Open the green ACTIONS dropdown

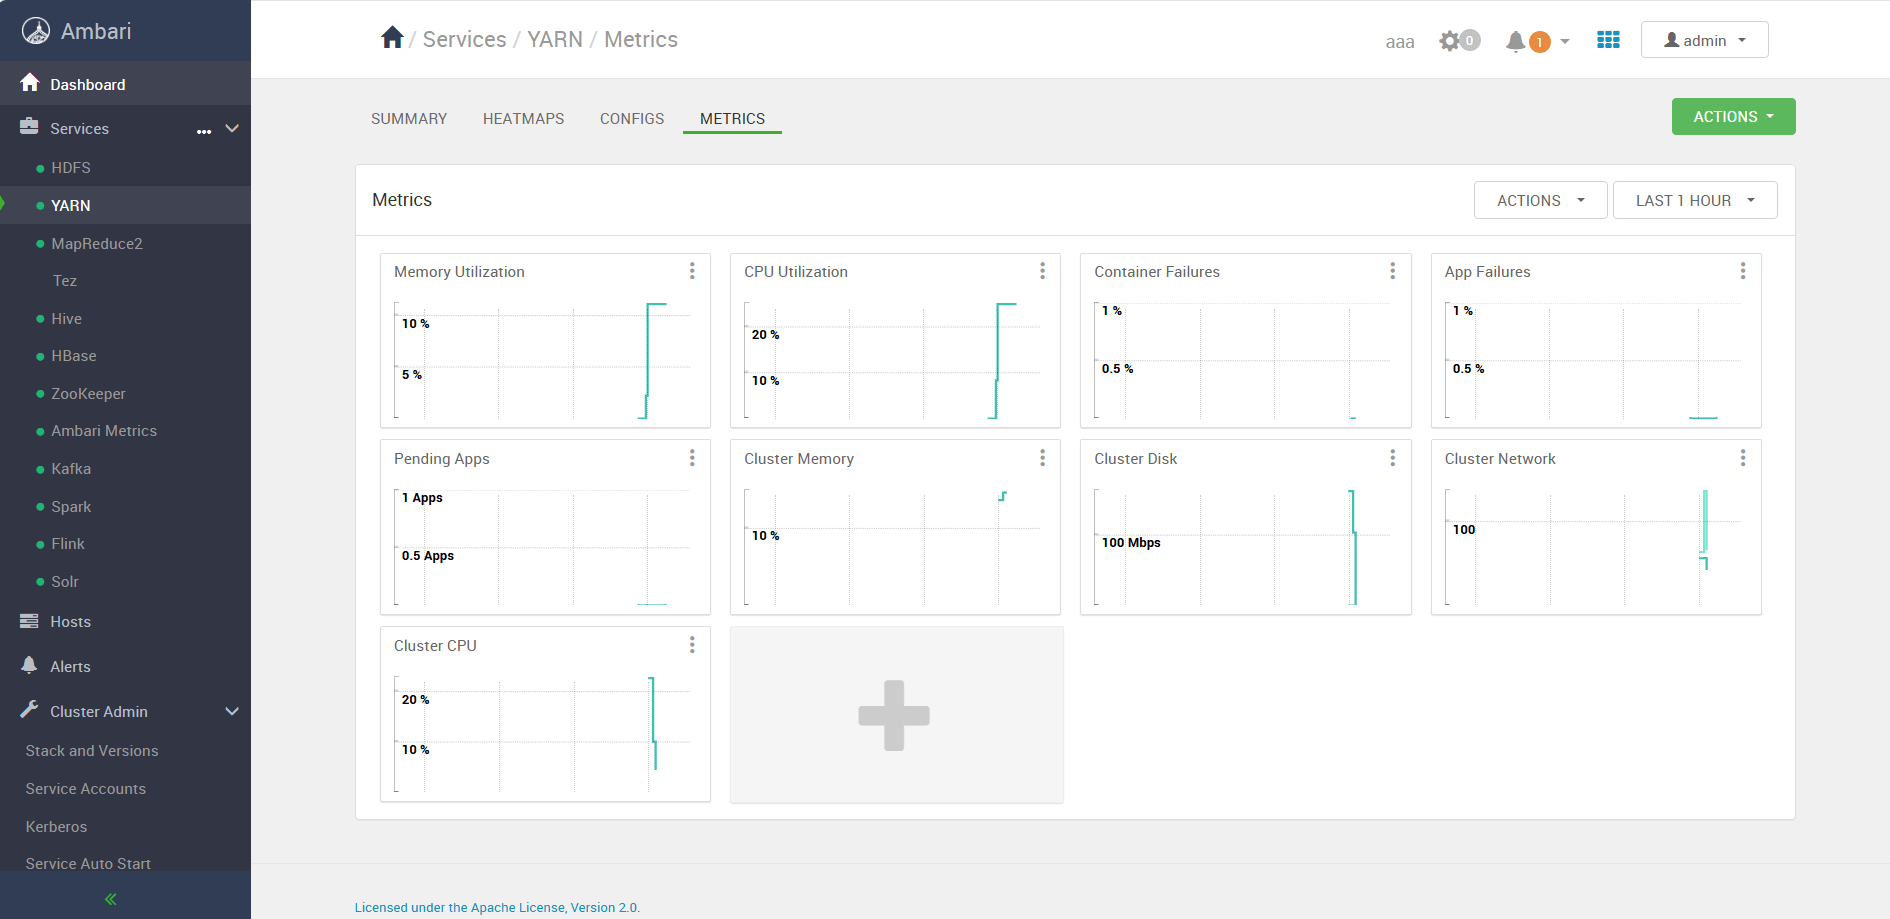click(x=1733, y=116)
